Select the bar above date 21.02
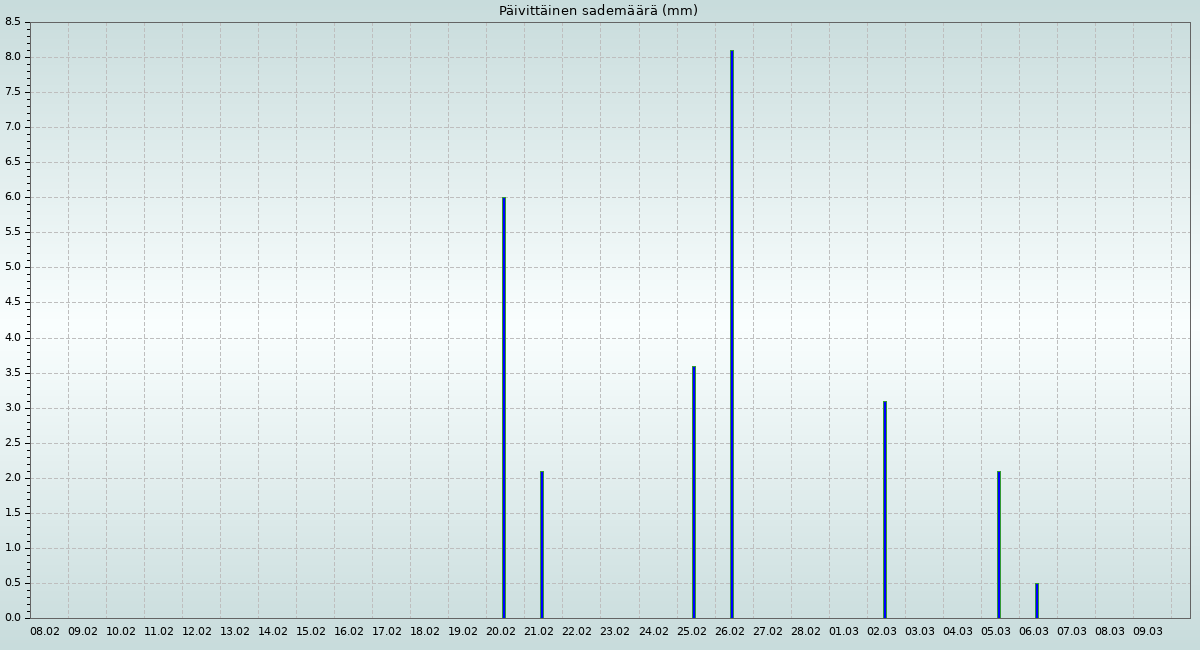The height and width of the screenshot is (650, 1200). pyautogui.click(x=541, y=544)
